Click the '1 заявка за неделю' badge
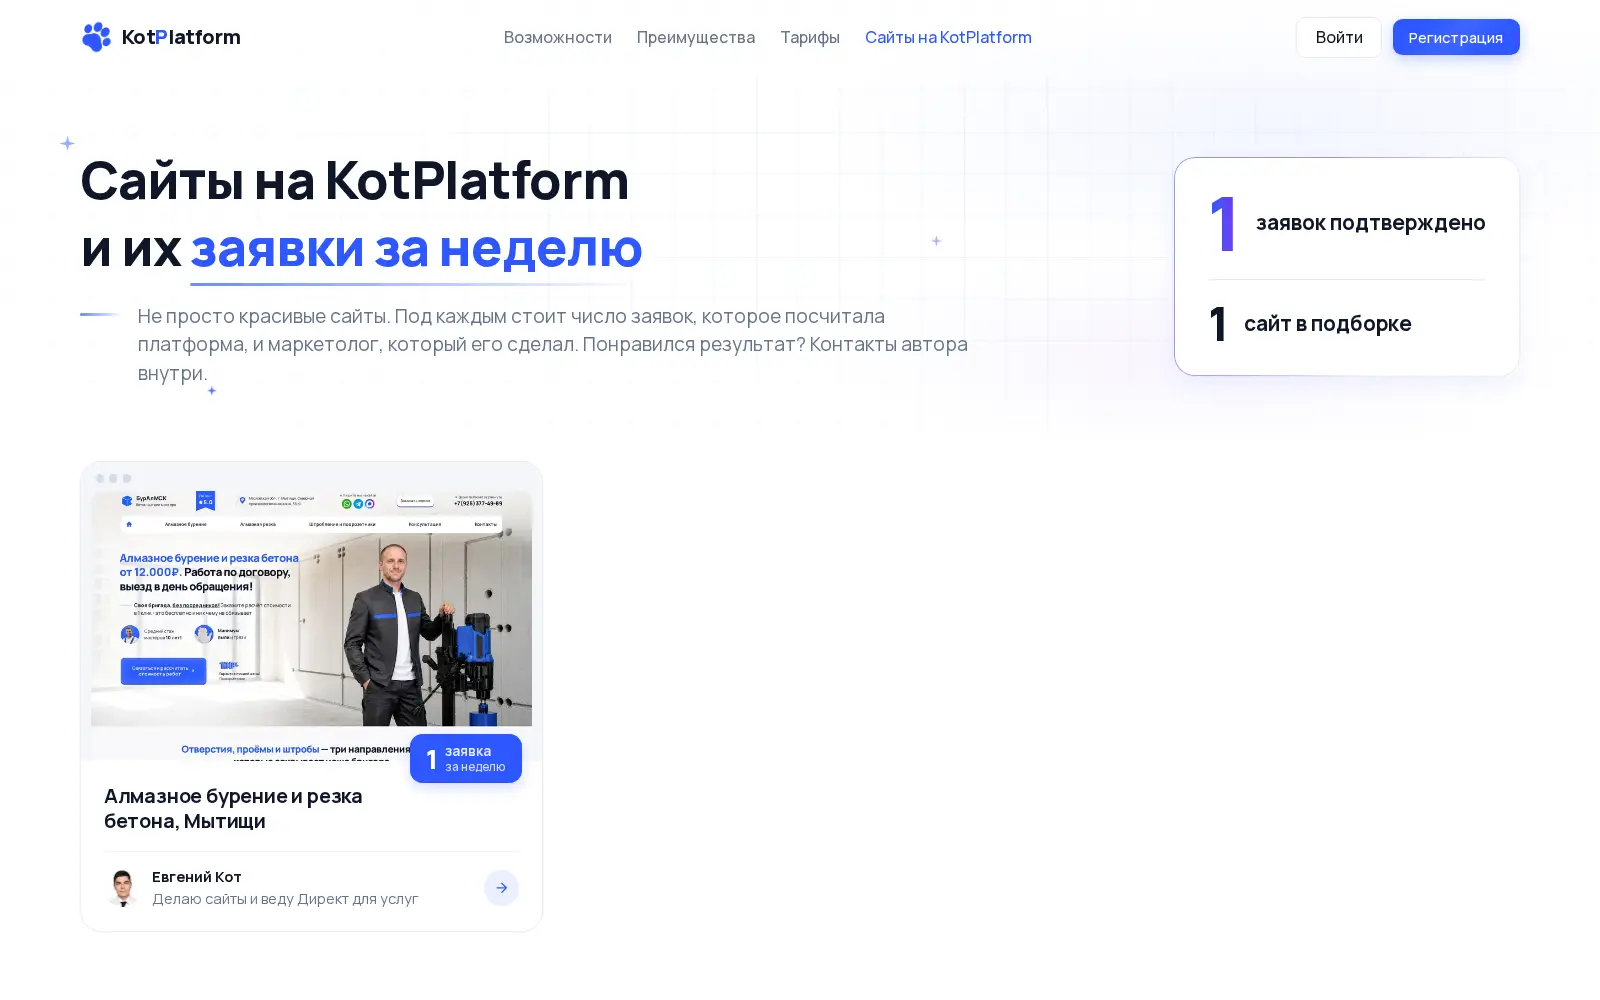 [x=466, y=759]
